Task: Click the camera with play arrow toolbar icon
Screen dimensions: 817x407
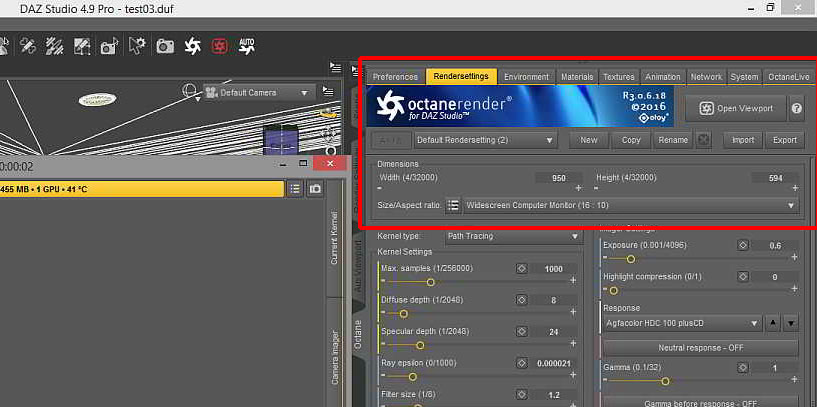Action: [x=109, y=46]
